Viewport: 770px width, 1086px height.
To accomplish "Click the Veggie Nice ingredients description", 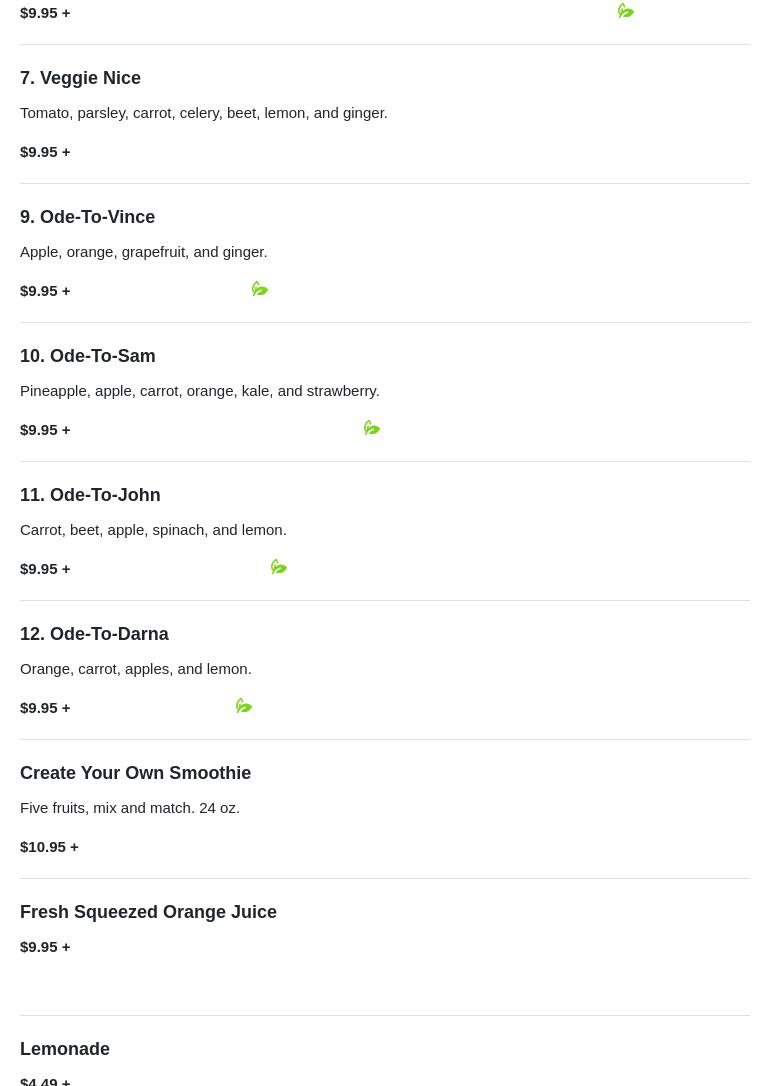I will tap(204, 113).
